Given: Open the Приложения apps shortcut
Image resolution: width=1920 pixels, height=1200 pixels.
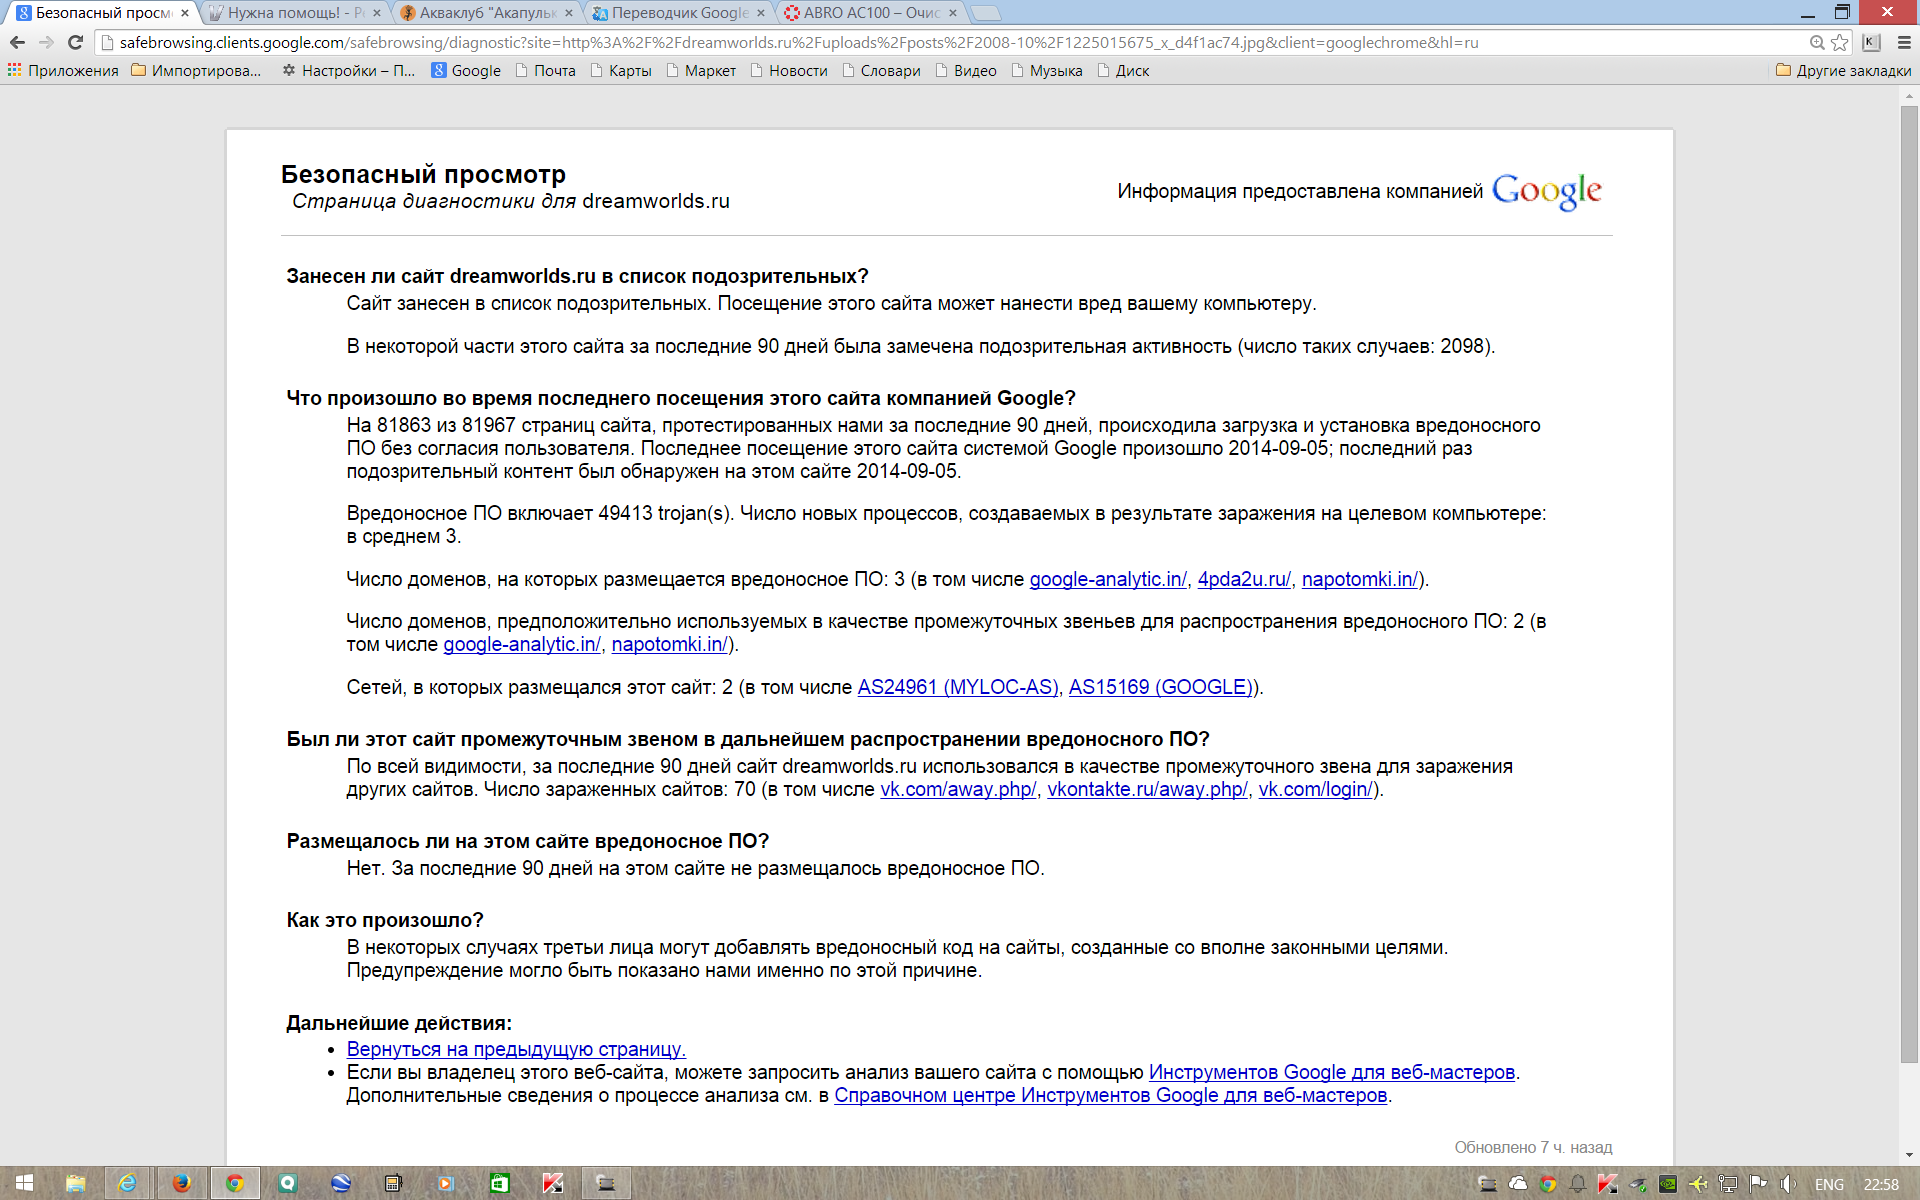Looking at the screenshot, I should pyautogui.click(x=63, y=70).
